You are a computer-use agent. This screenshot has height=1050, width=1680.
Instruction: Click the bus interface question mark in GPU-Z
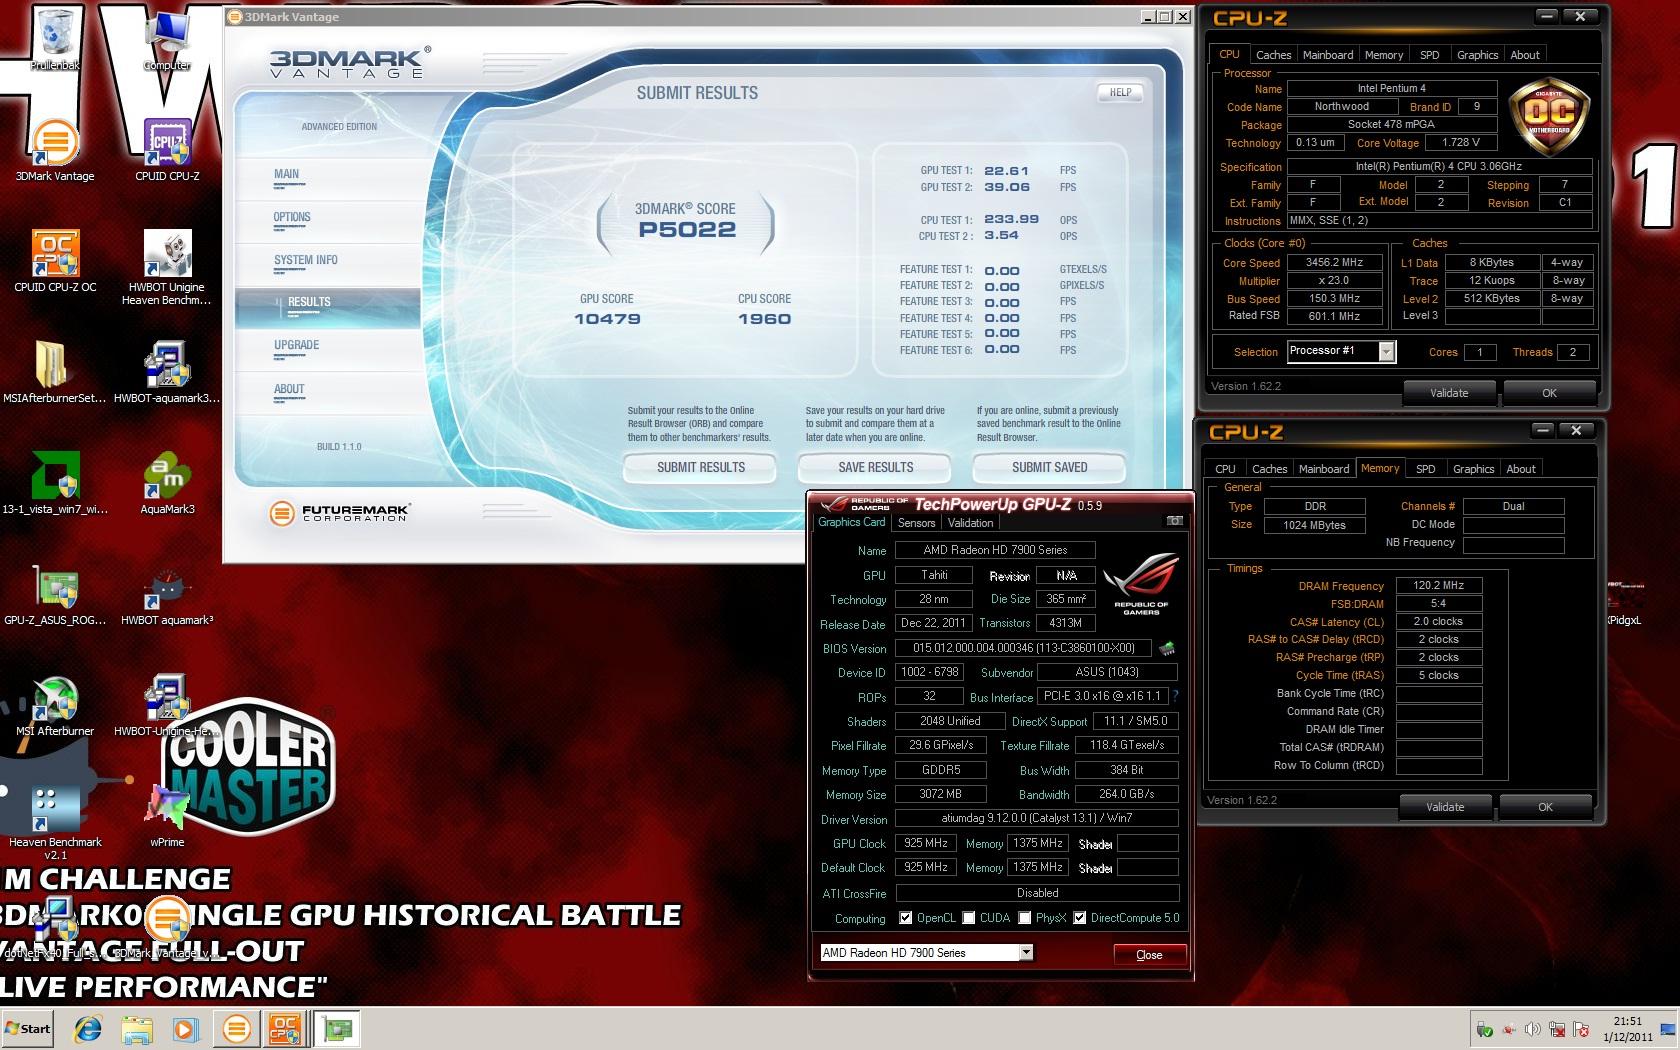click(x=1175, y=696)
